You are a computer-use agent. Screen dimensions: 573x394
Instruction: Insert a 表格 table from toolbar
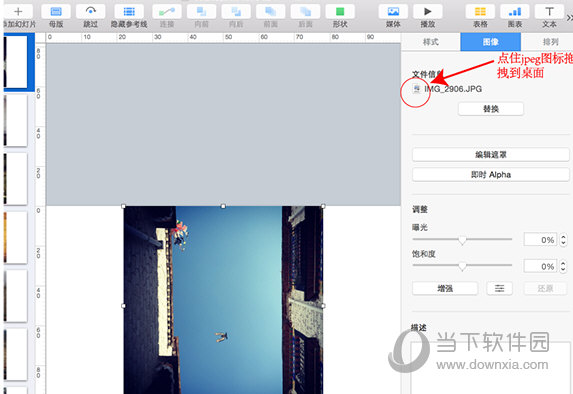(x=480, y=12)
